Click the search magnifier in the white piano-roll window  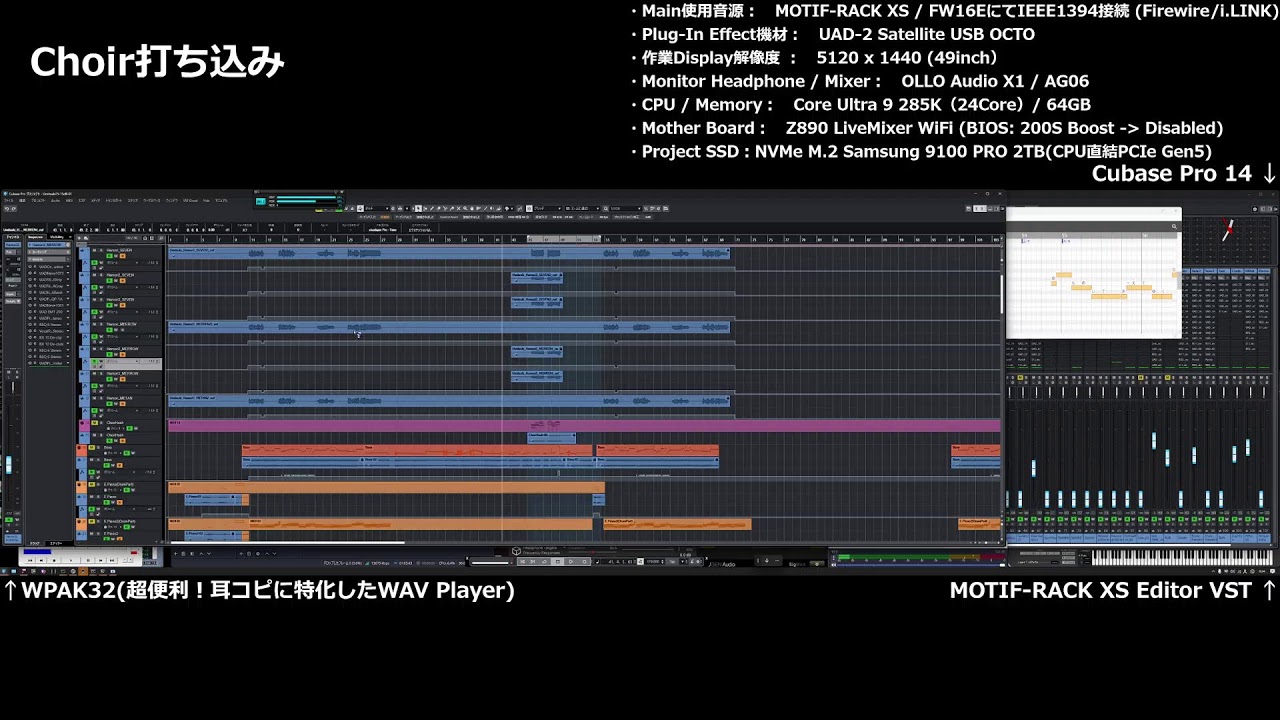(1174, 227)
